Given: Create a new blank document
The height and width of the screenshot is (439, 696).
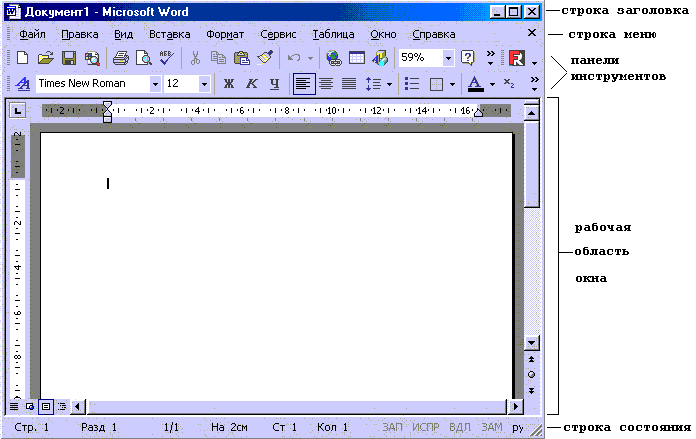Looking at the screenshot, I should pos(22,58).
